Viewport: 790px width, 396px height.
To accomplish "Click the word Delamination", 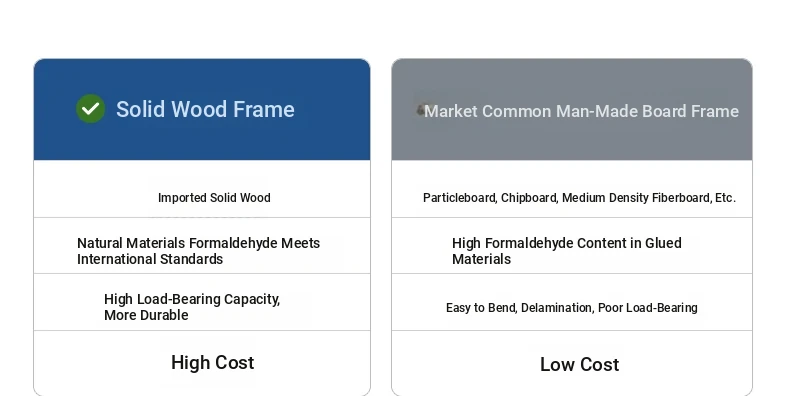I will pos(557,308).
